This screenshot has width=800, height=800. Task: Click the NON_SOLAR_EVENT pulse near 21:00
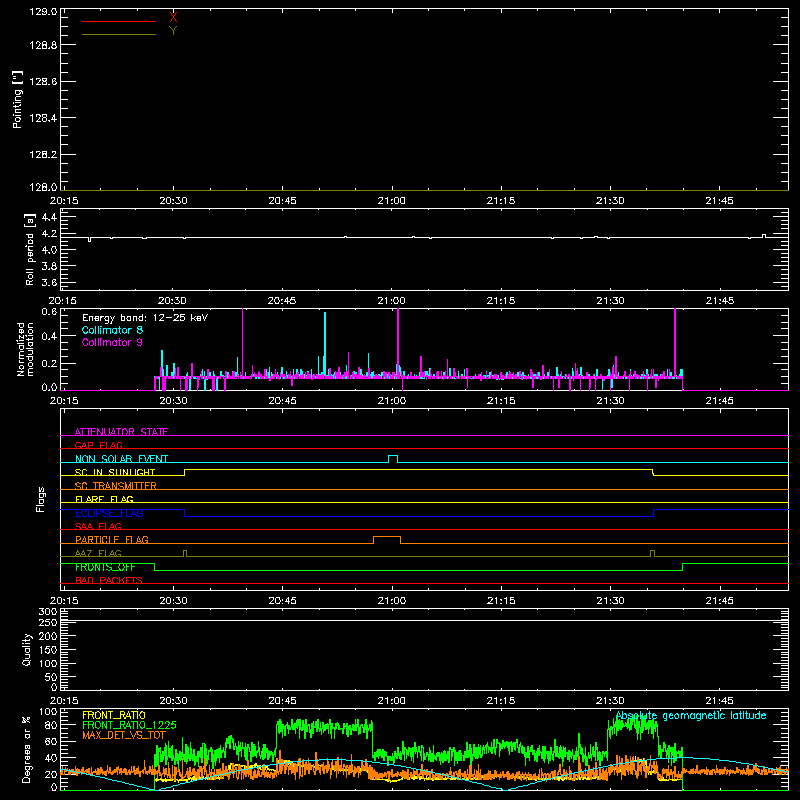pos(393,459)
